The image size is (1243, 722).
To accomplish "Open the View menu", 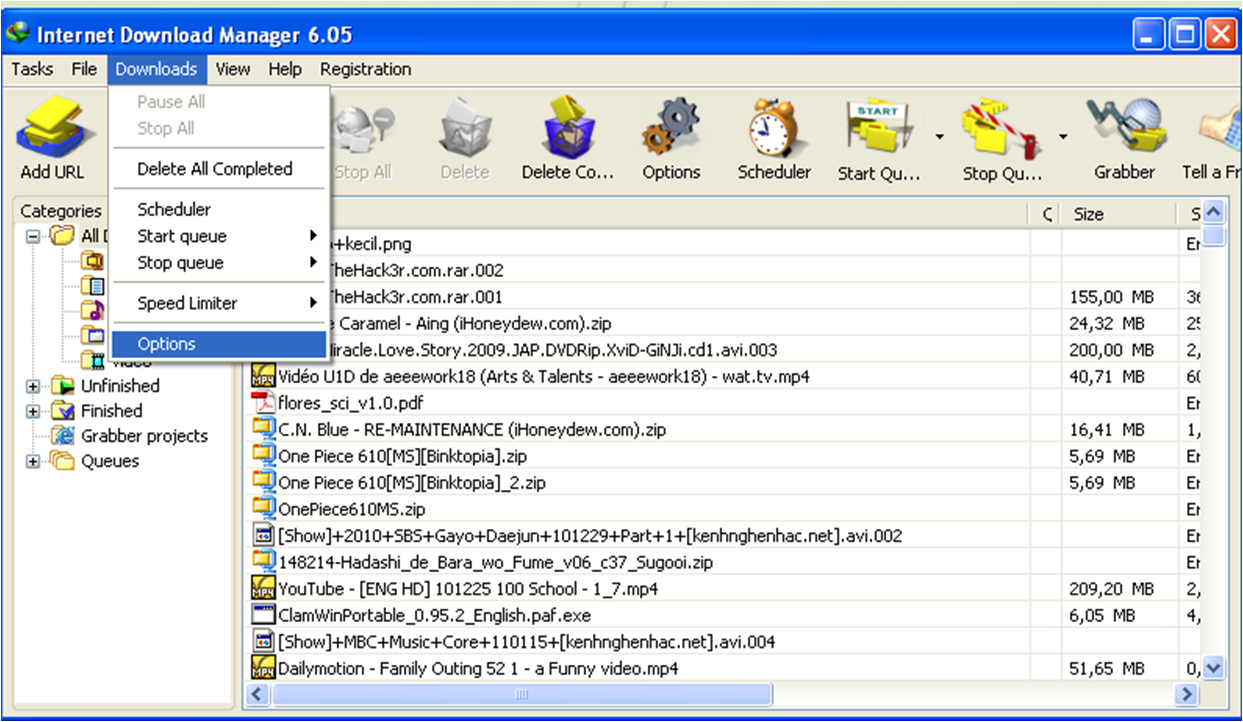I will click(233, 69).
